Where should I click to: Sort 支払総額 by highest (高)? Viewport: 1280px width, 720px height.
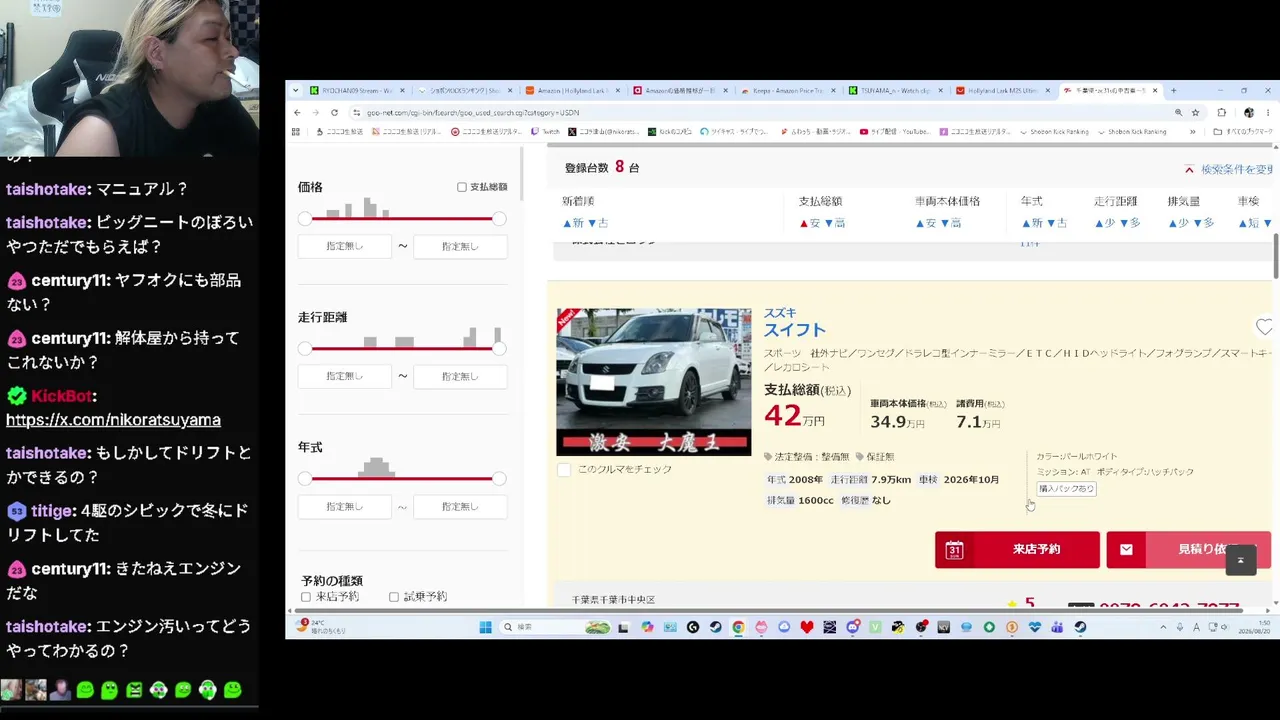click(x=835, y=223)
